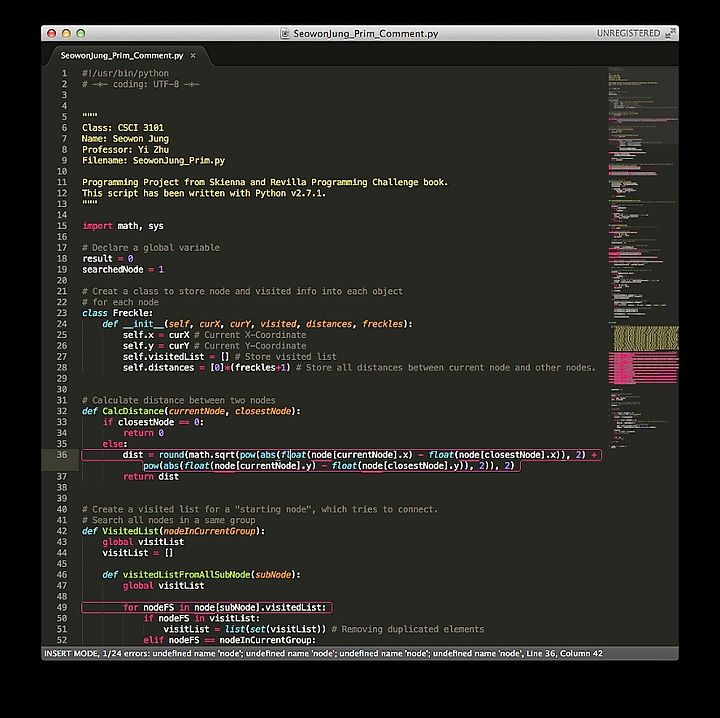720x718 pixels.
Task: Click the 'return dist' statement
Action: tap(151, 477)
